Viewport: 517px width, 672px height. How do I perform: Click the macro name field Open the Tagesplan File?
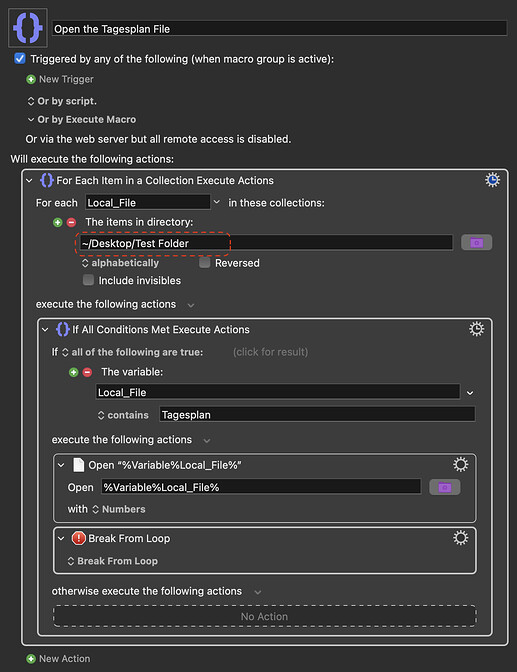(x=280, y=29)
